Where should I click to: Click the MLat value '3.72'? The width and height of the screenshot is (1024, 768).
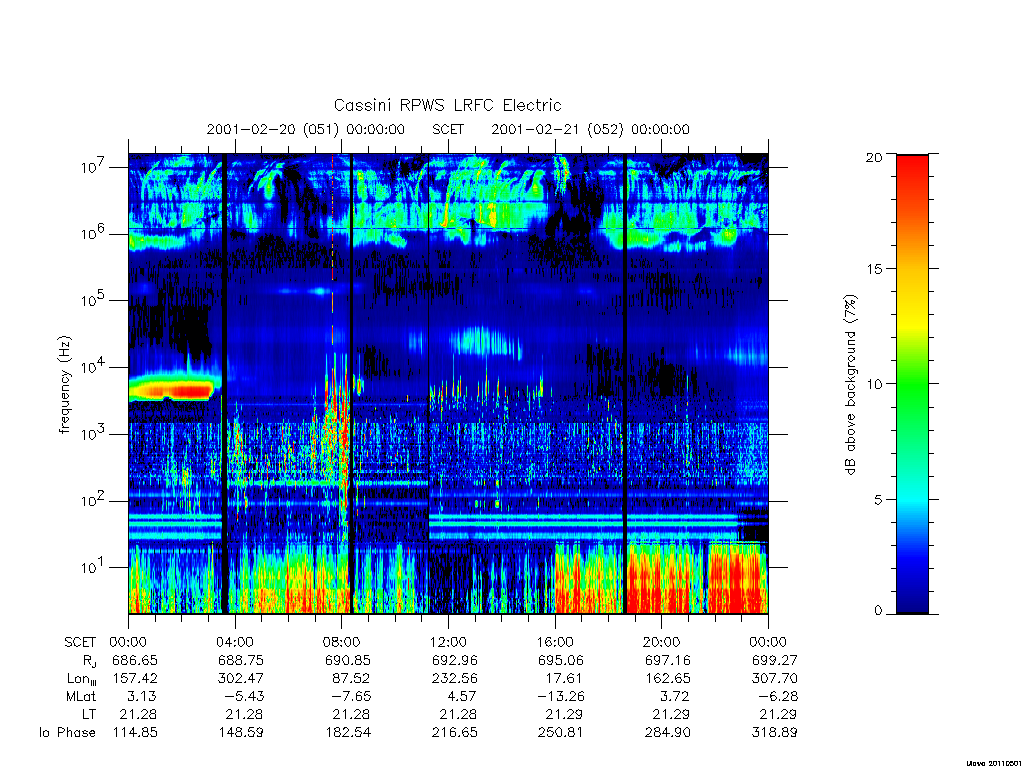coord(674,697)
